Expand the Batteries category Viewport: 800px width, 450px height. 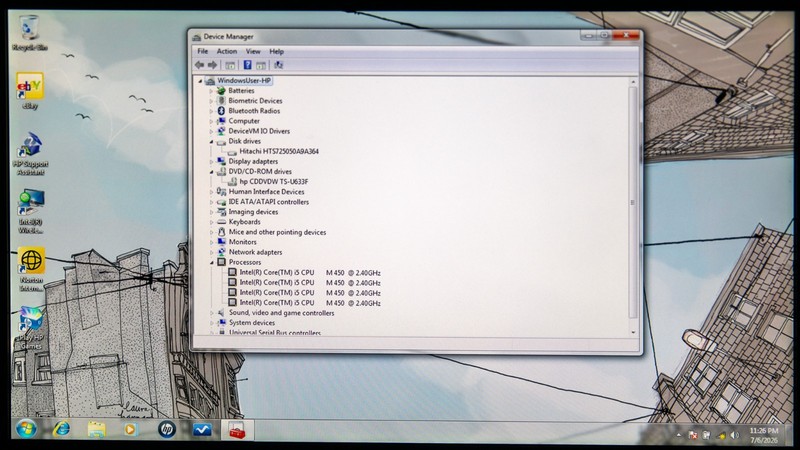point(211,91)
